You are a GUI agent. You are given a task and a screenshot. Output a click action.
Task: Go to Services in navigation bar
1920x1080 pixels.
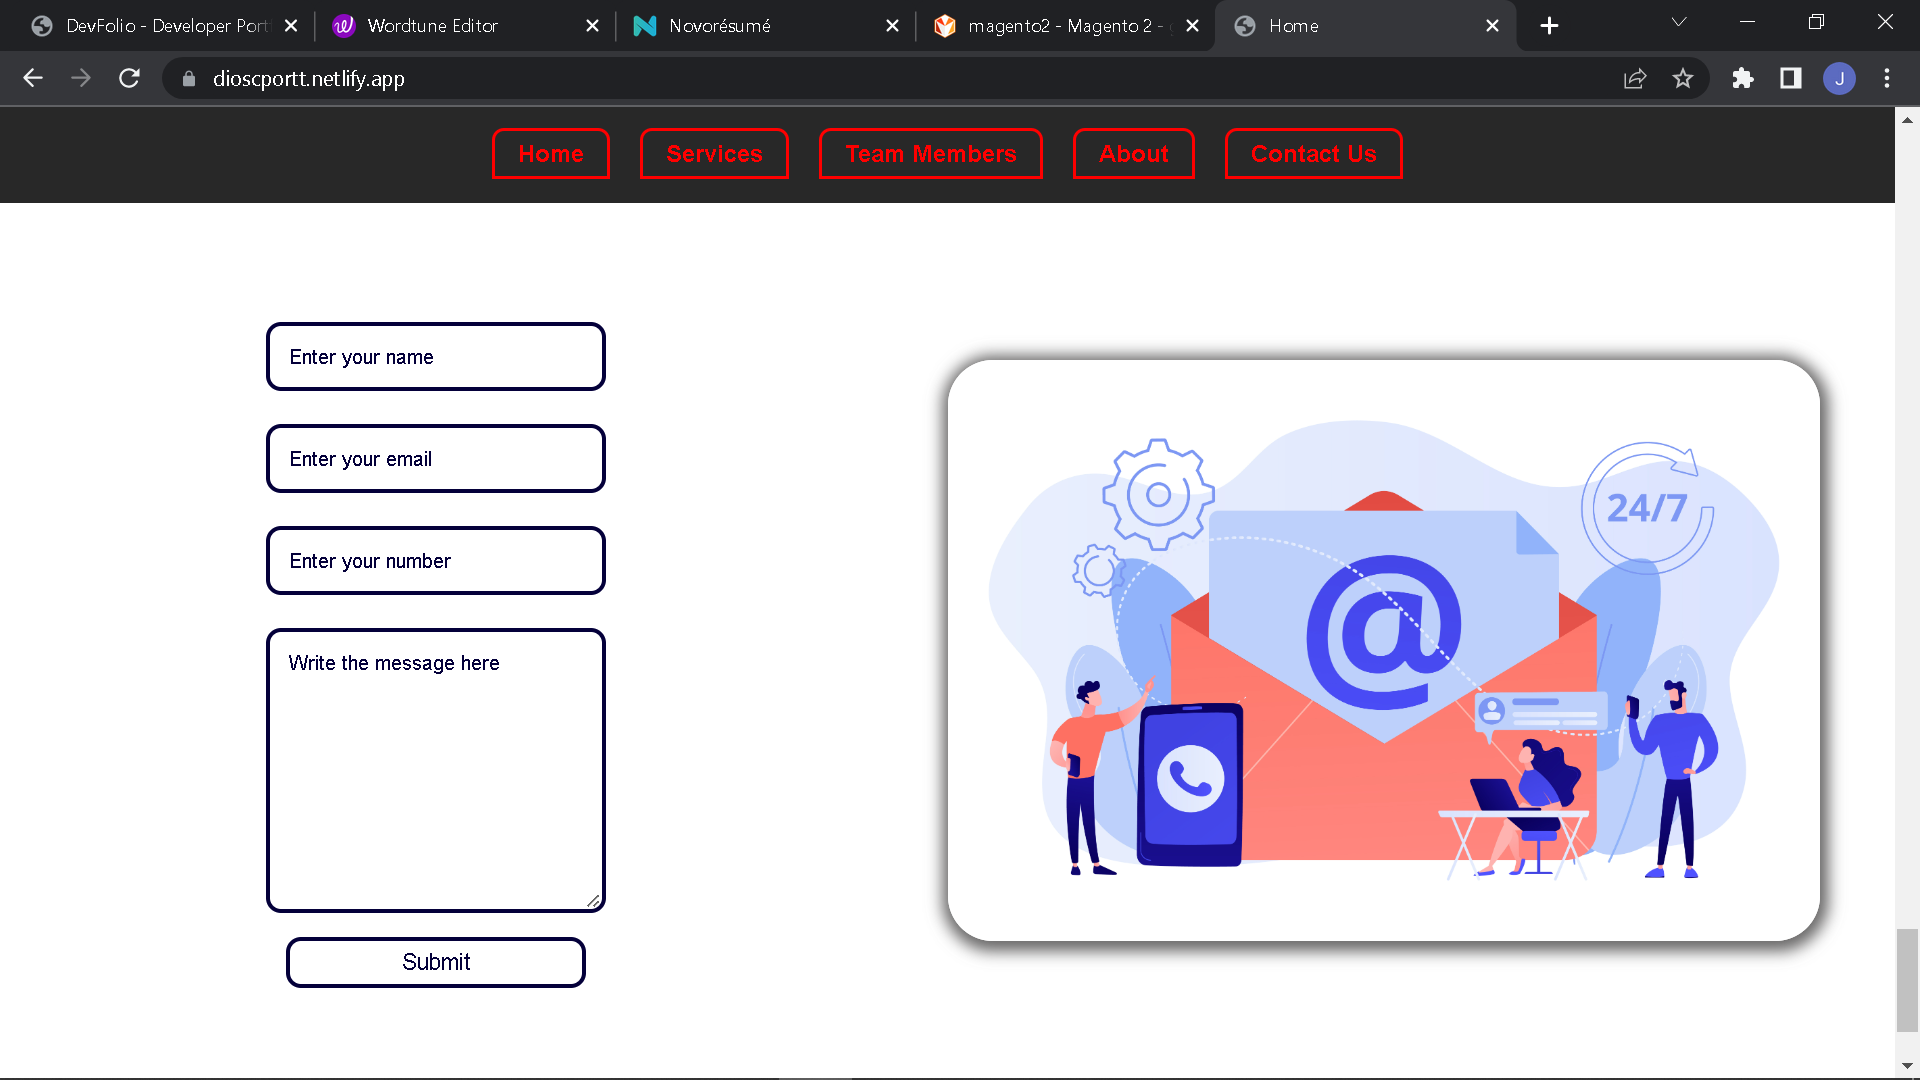click(x=714, y=154)
